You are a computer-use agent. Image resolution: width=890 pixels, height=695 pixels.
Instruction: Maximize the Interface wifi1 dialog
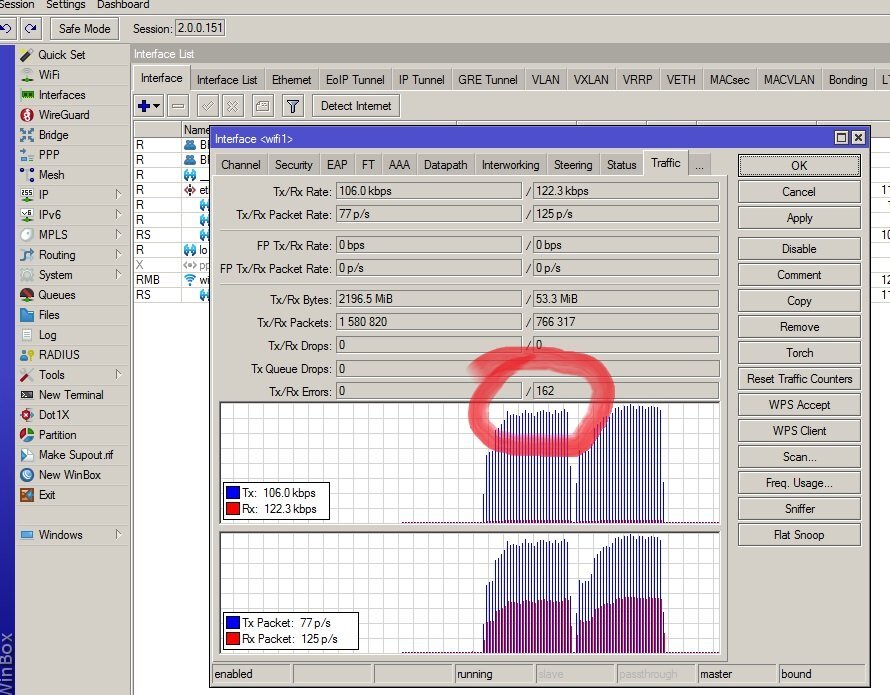click(841, 137)
